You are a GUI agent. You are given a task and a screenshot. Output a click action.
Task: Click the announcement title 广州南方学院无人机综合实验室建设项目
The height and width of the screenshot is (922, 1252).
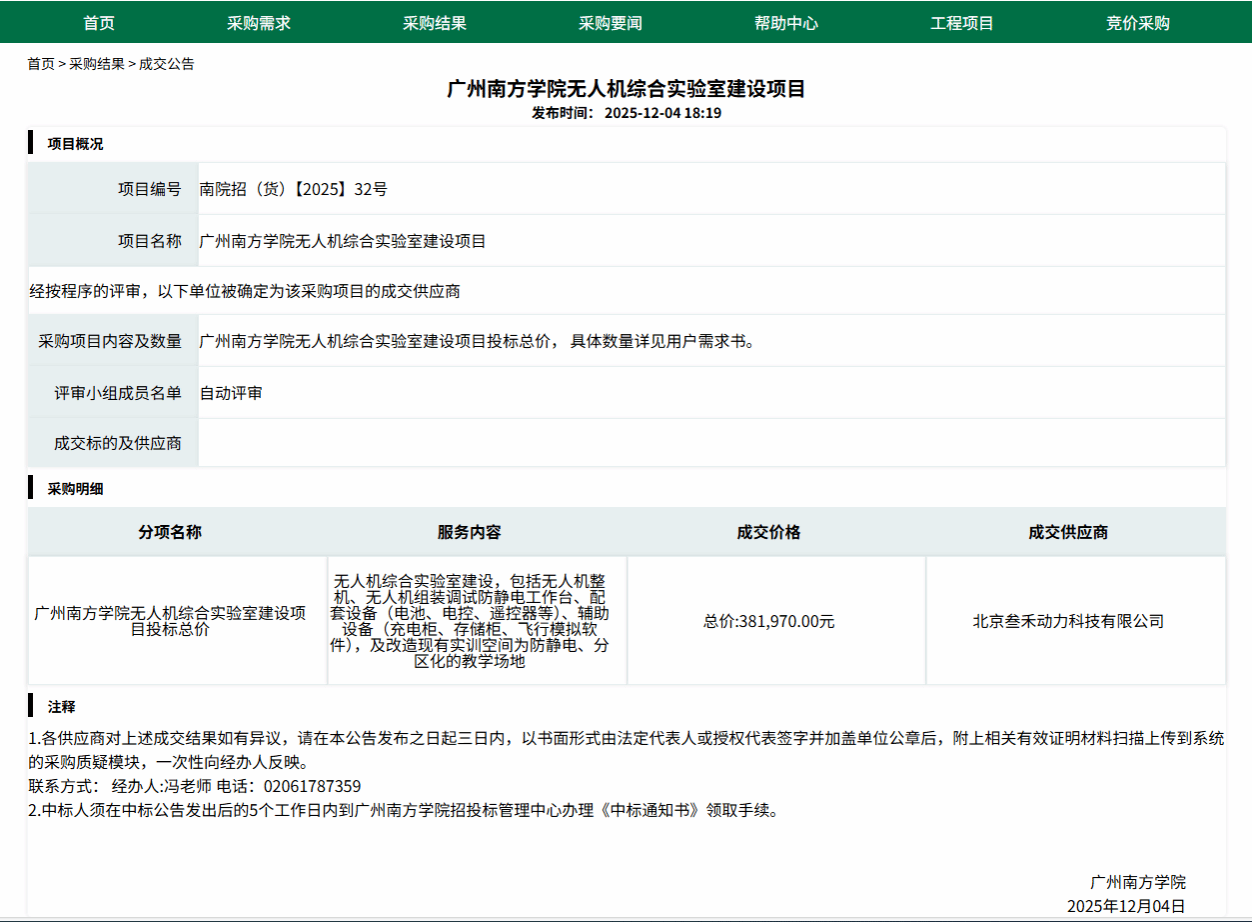[x=626, y=89]
